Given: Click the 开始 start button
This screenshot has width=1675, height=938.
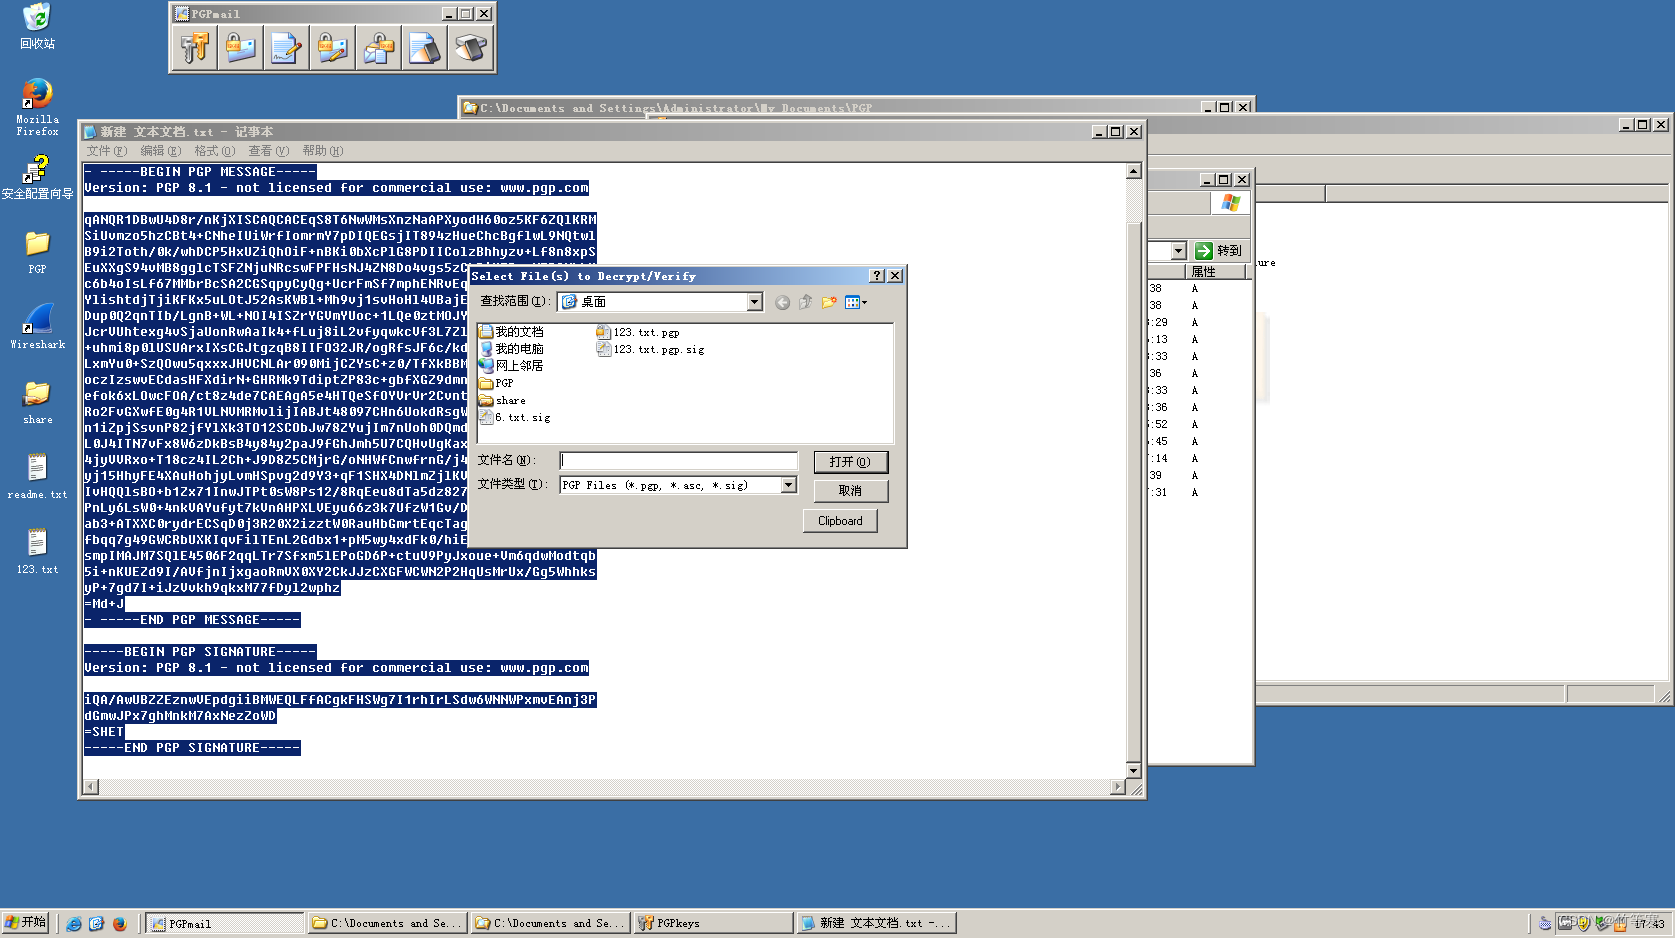Looking at the screenshot, I should pos(25,923).
